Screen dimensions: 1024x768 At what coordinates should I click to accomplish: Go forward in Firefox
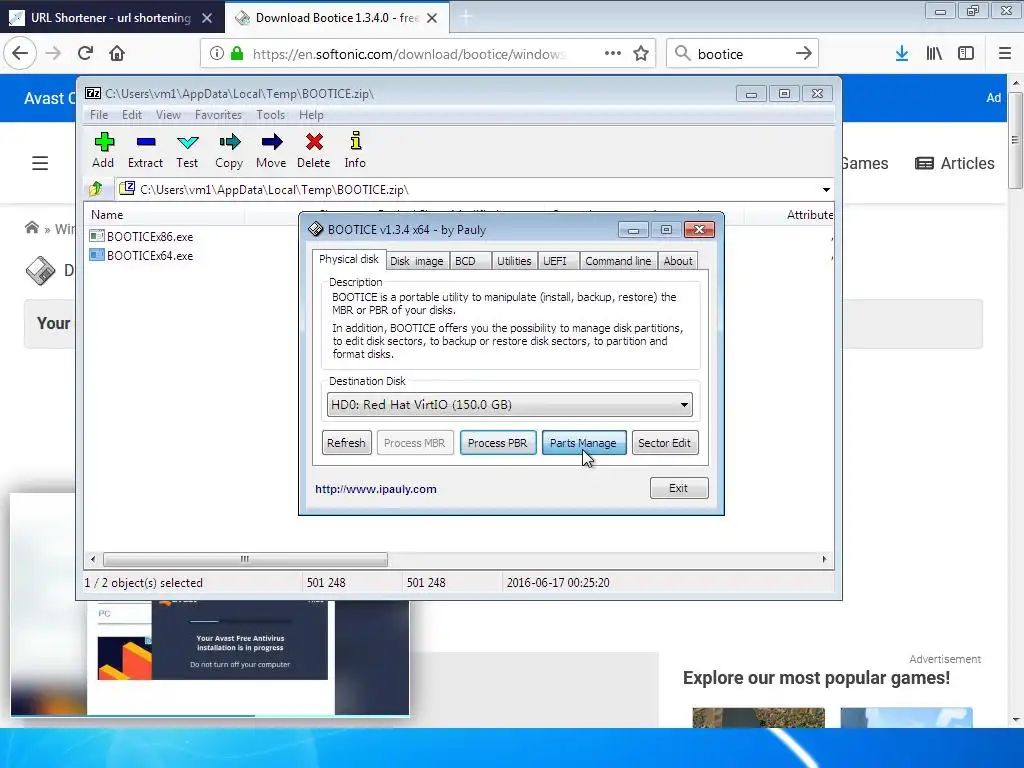(x=53, y=54)
